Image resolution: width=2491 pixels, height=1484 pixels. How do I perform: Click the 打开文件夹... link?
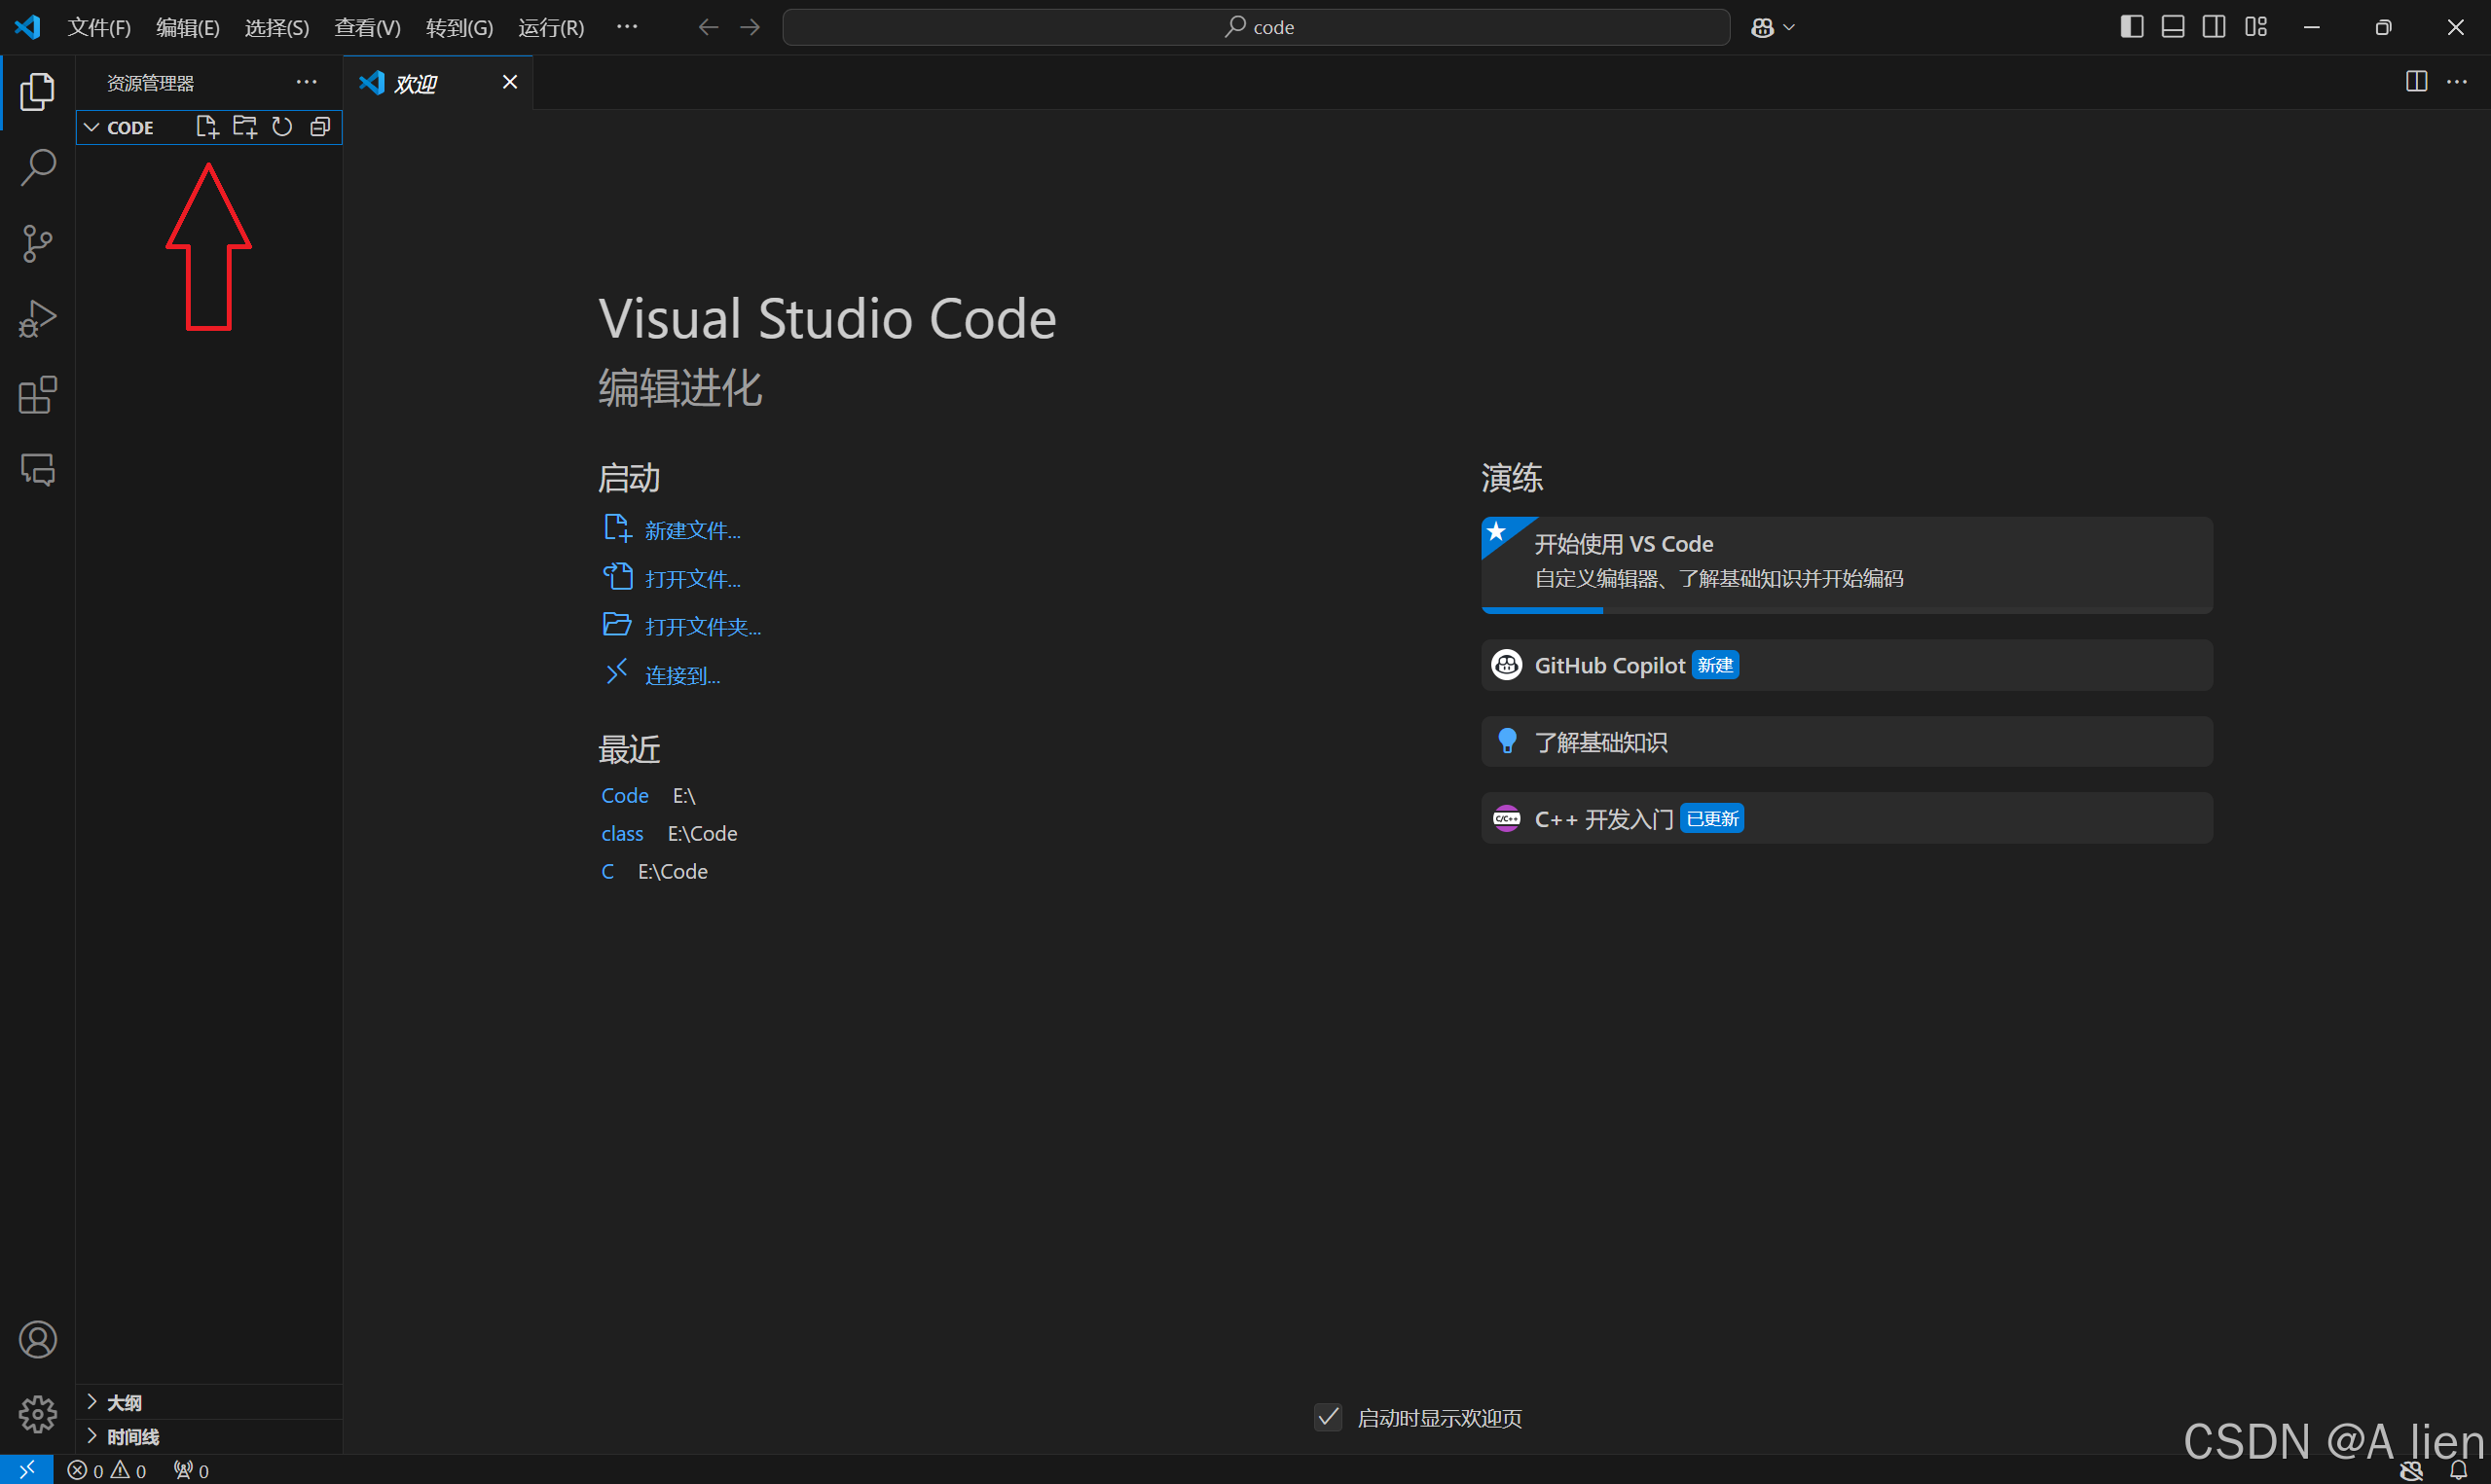pyautogui.click(x=702, y=627)
